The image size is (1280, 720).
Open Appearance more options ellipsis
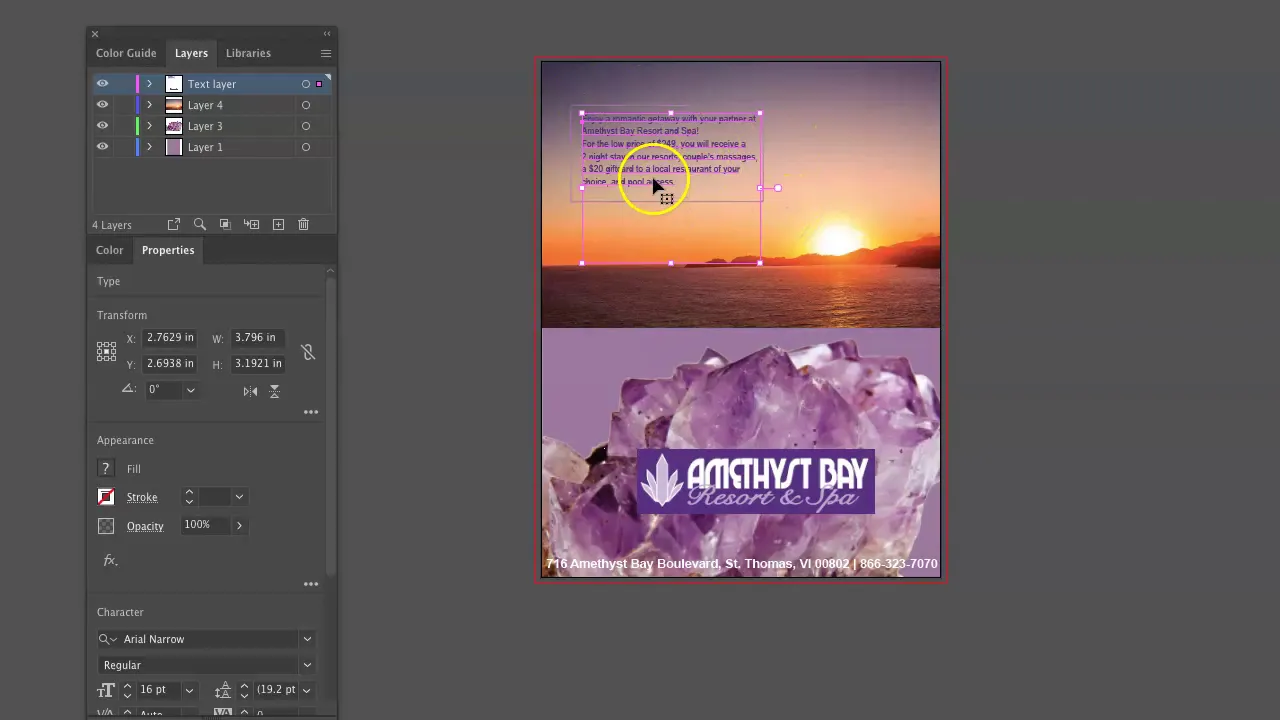coord(311,584)
